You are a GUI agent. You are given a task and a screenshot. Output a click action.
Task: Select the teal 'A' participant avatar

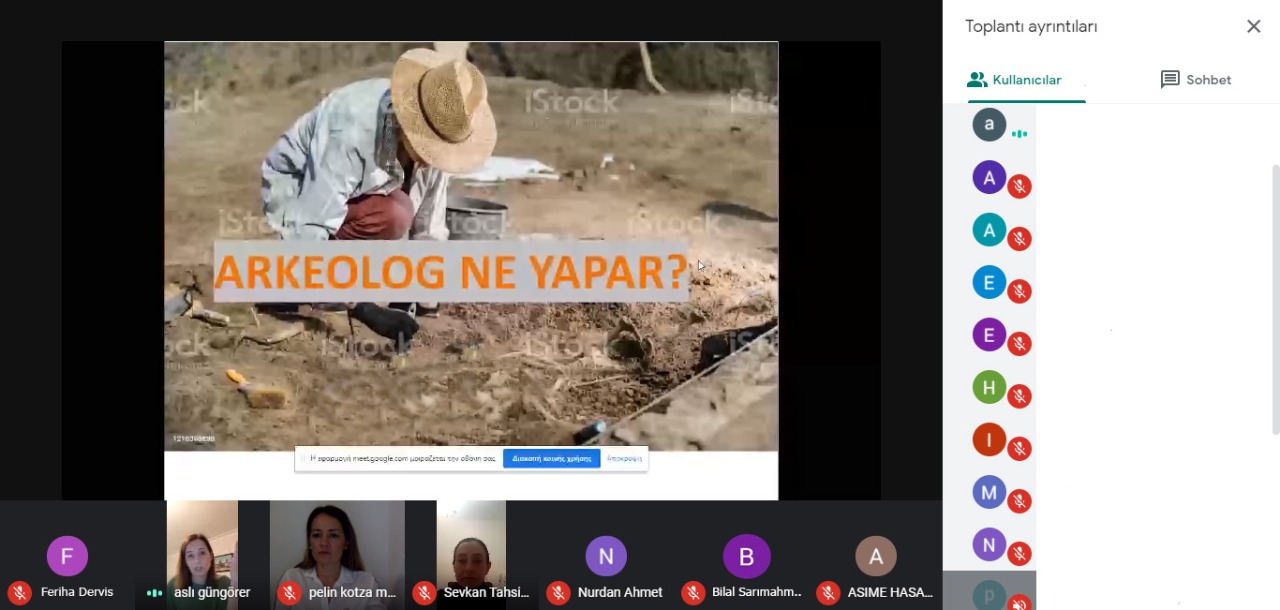pos(989,230)
